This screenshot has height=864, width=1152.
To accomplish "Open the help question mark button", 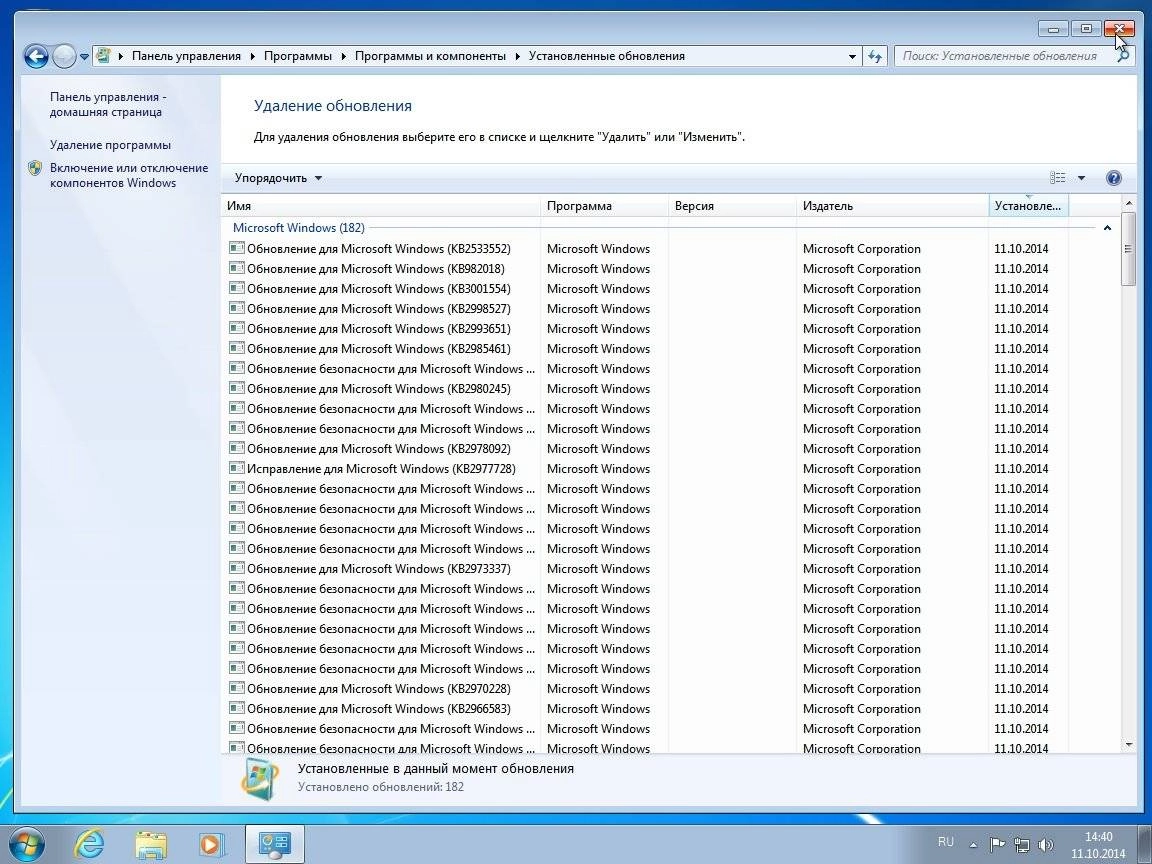I will tap(1114, 178).
